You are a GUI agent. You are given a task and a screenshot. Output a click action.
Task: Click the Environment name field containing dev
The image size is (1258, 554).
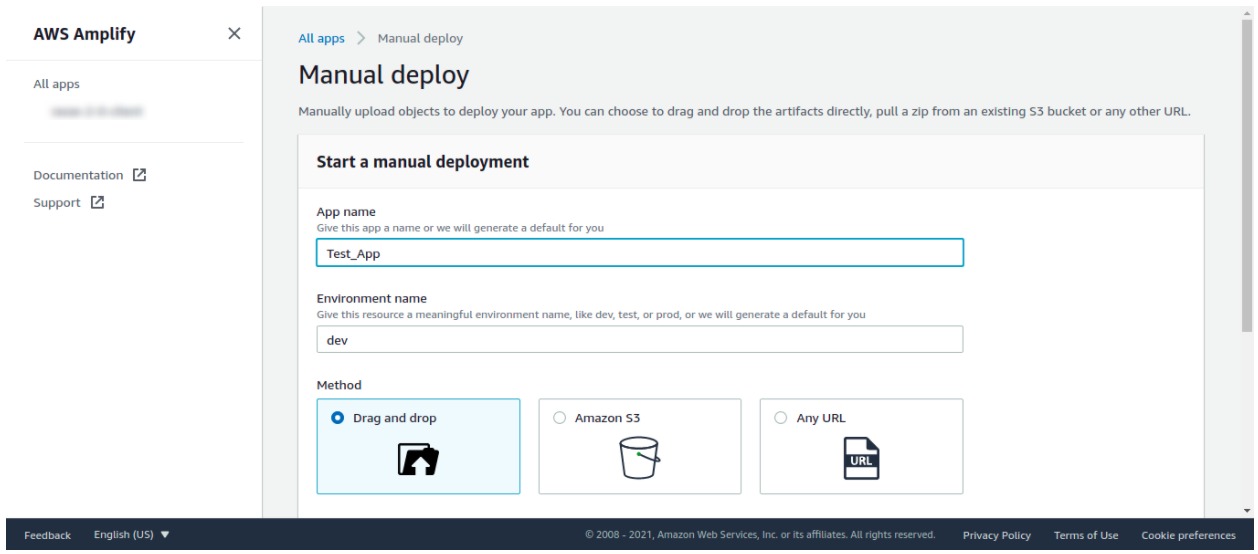[x=640, y=339]
